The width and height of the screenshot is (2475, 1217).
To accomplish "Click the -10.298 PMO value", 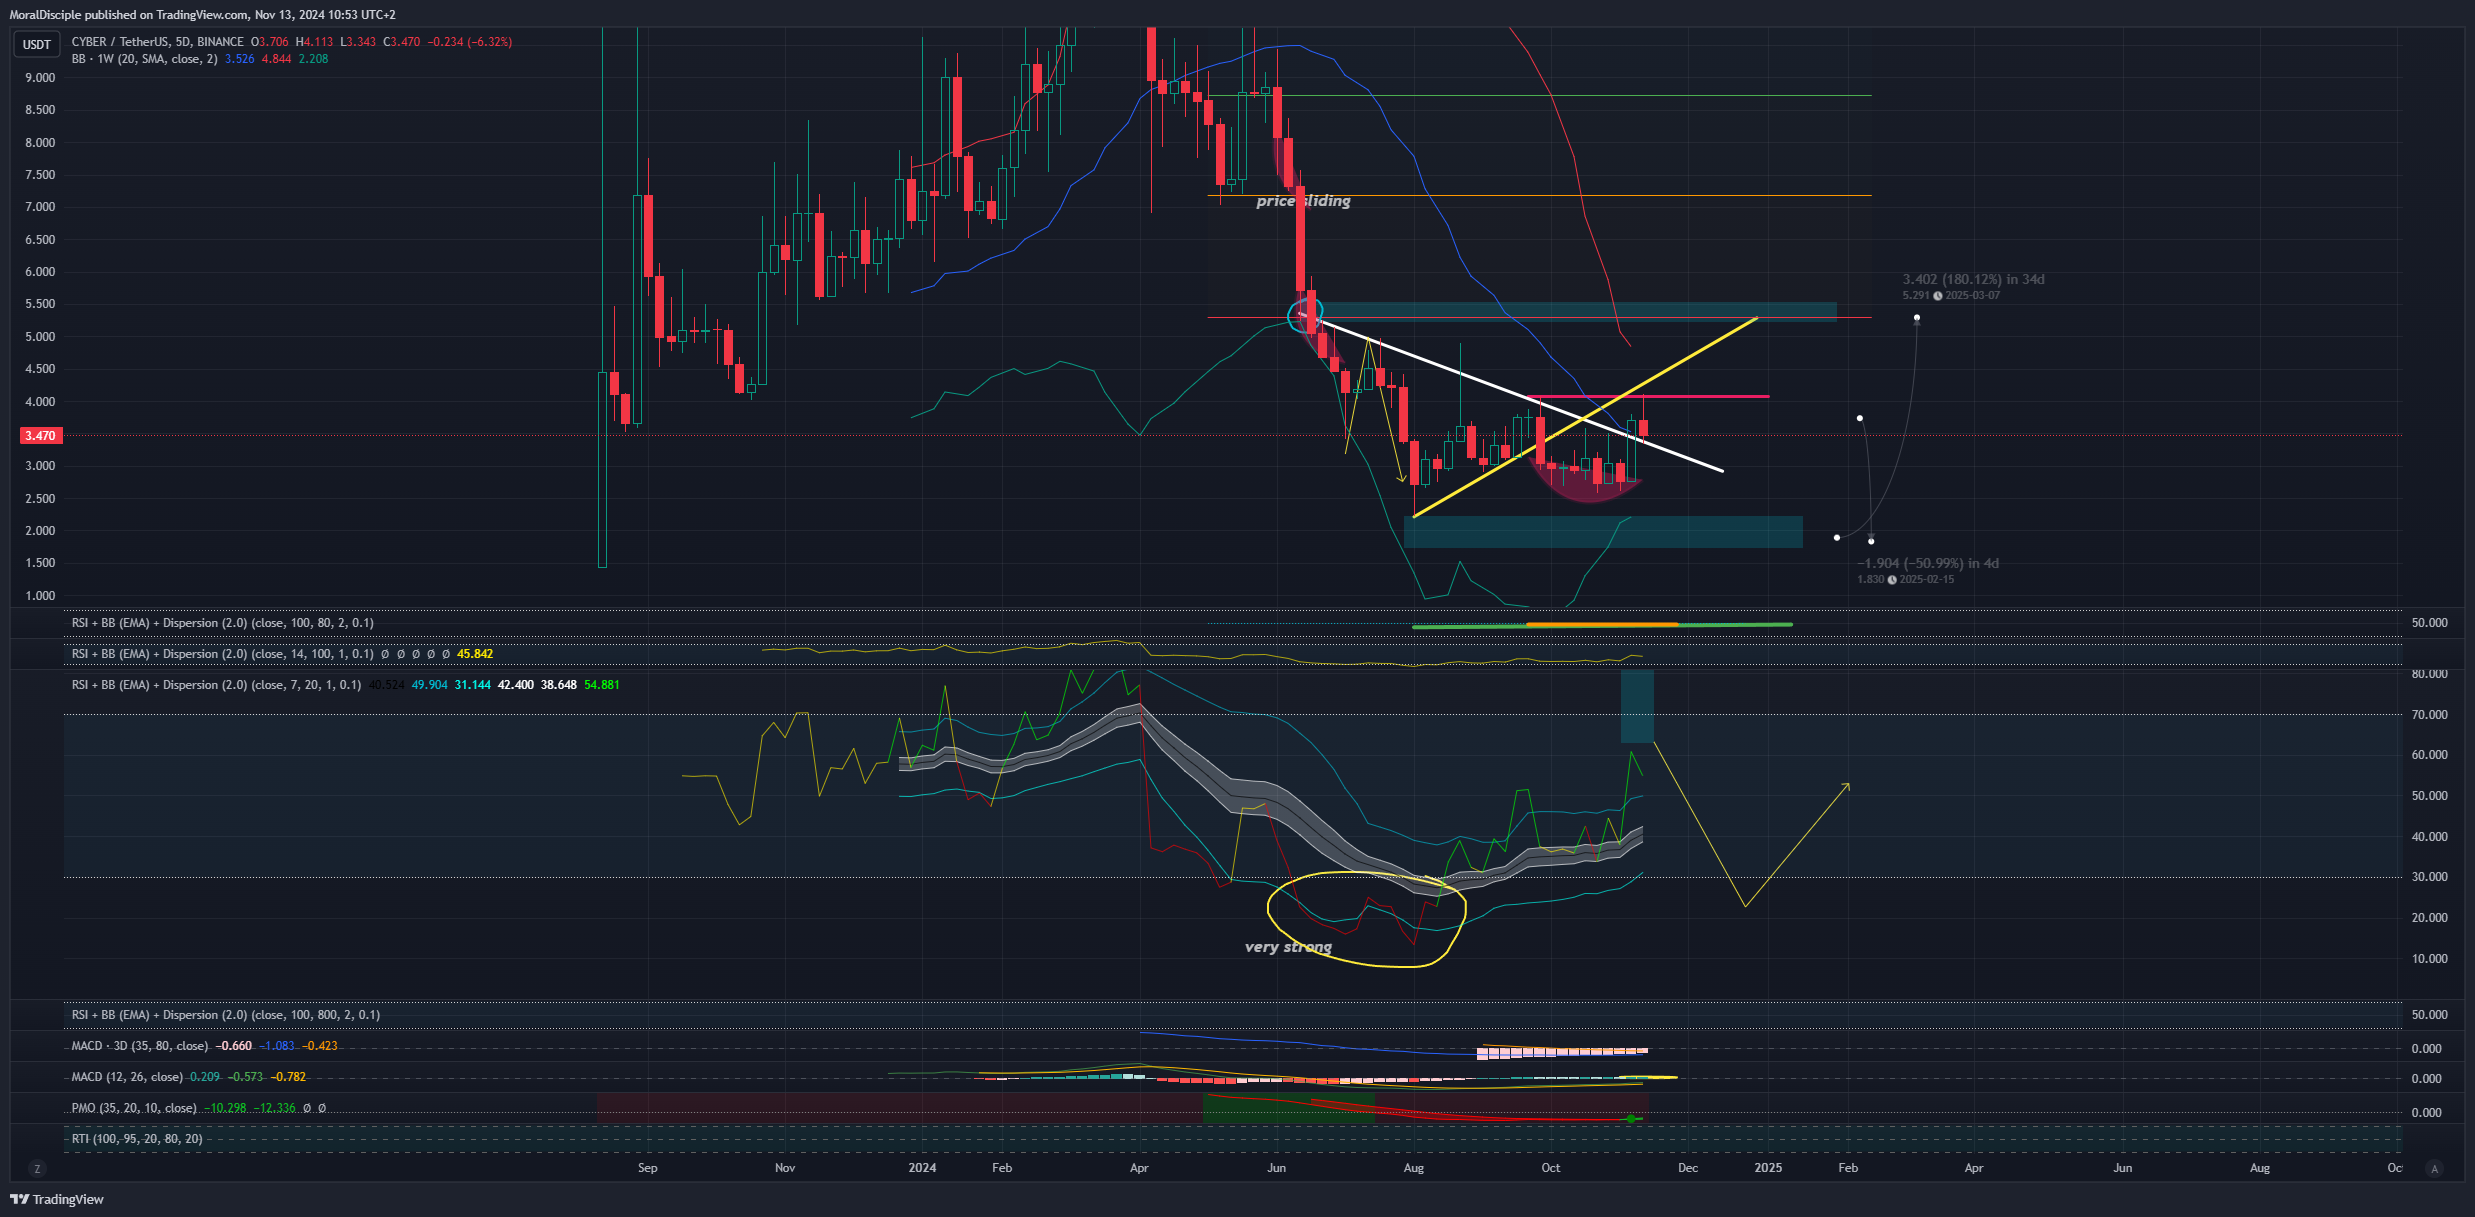I will click(x=225, y=1108).
